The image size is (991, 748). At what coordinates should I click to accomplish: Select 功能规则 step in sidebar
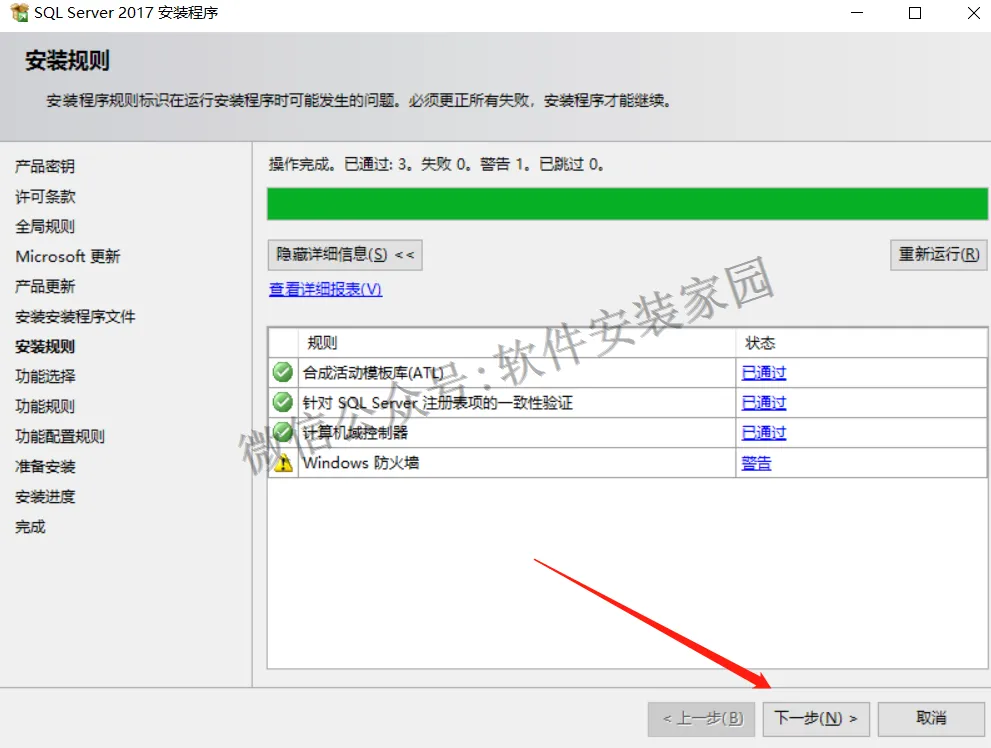(x=45, y=406)
